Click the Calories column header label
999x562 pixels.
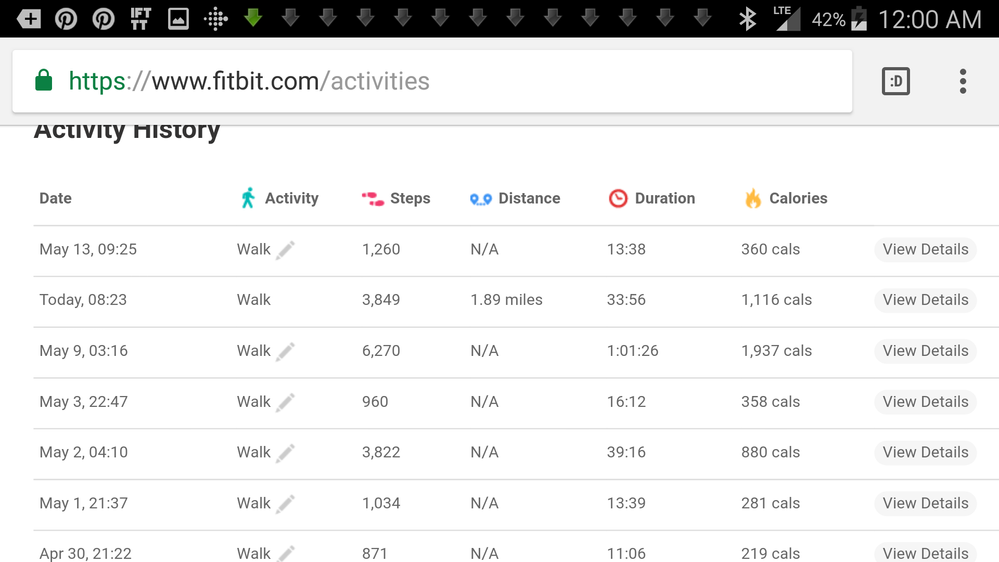point(798,198)
